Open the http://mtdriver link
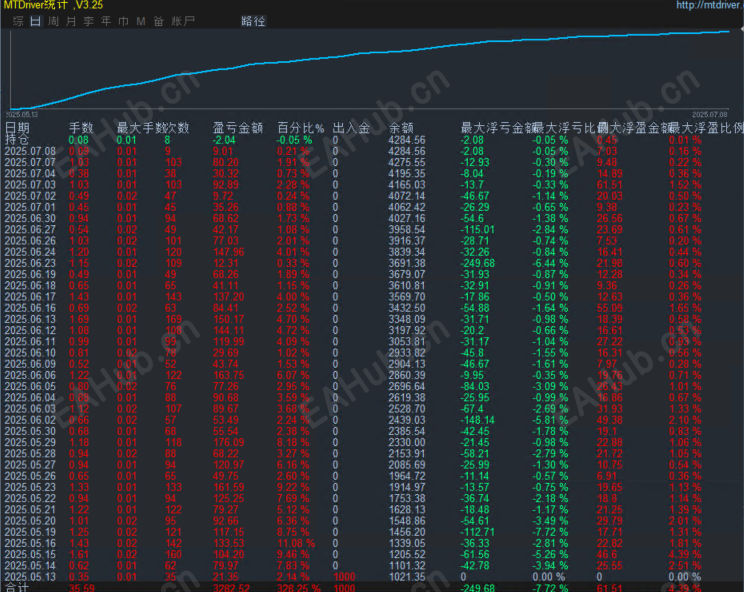Viewport: 744px width, 592px height. coord(710,5)
